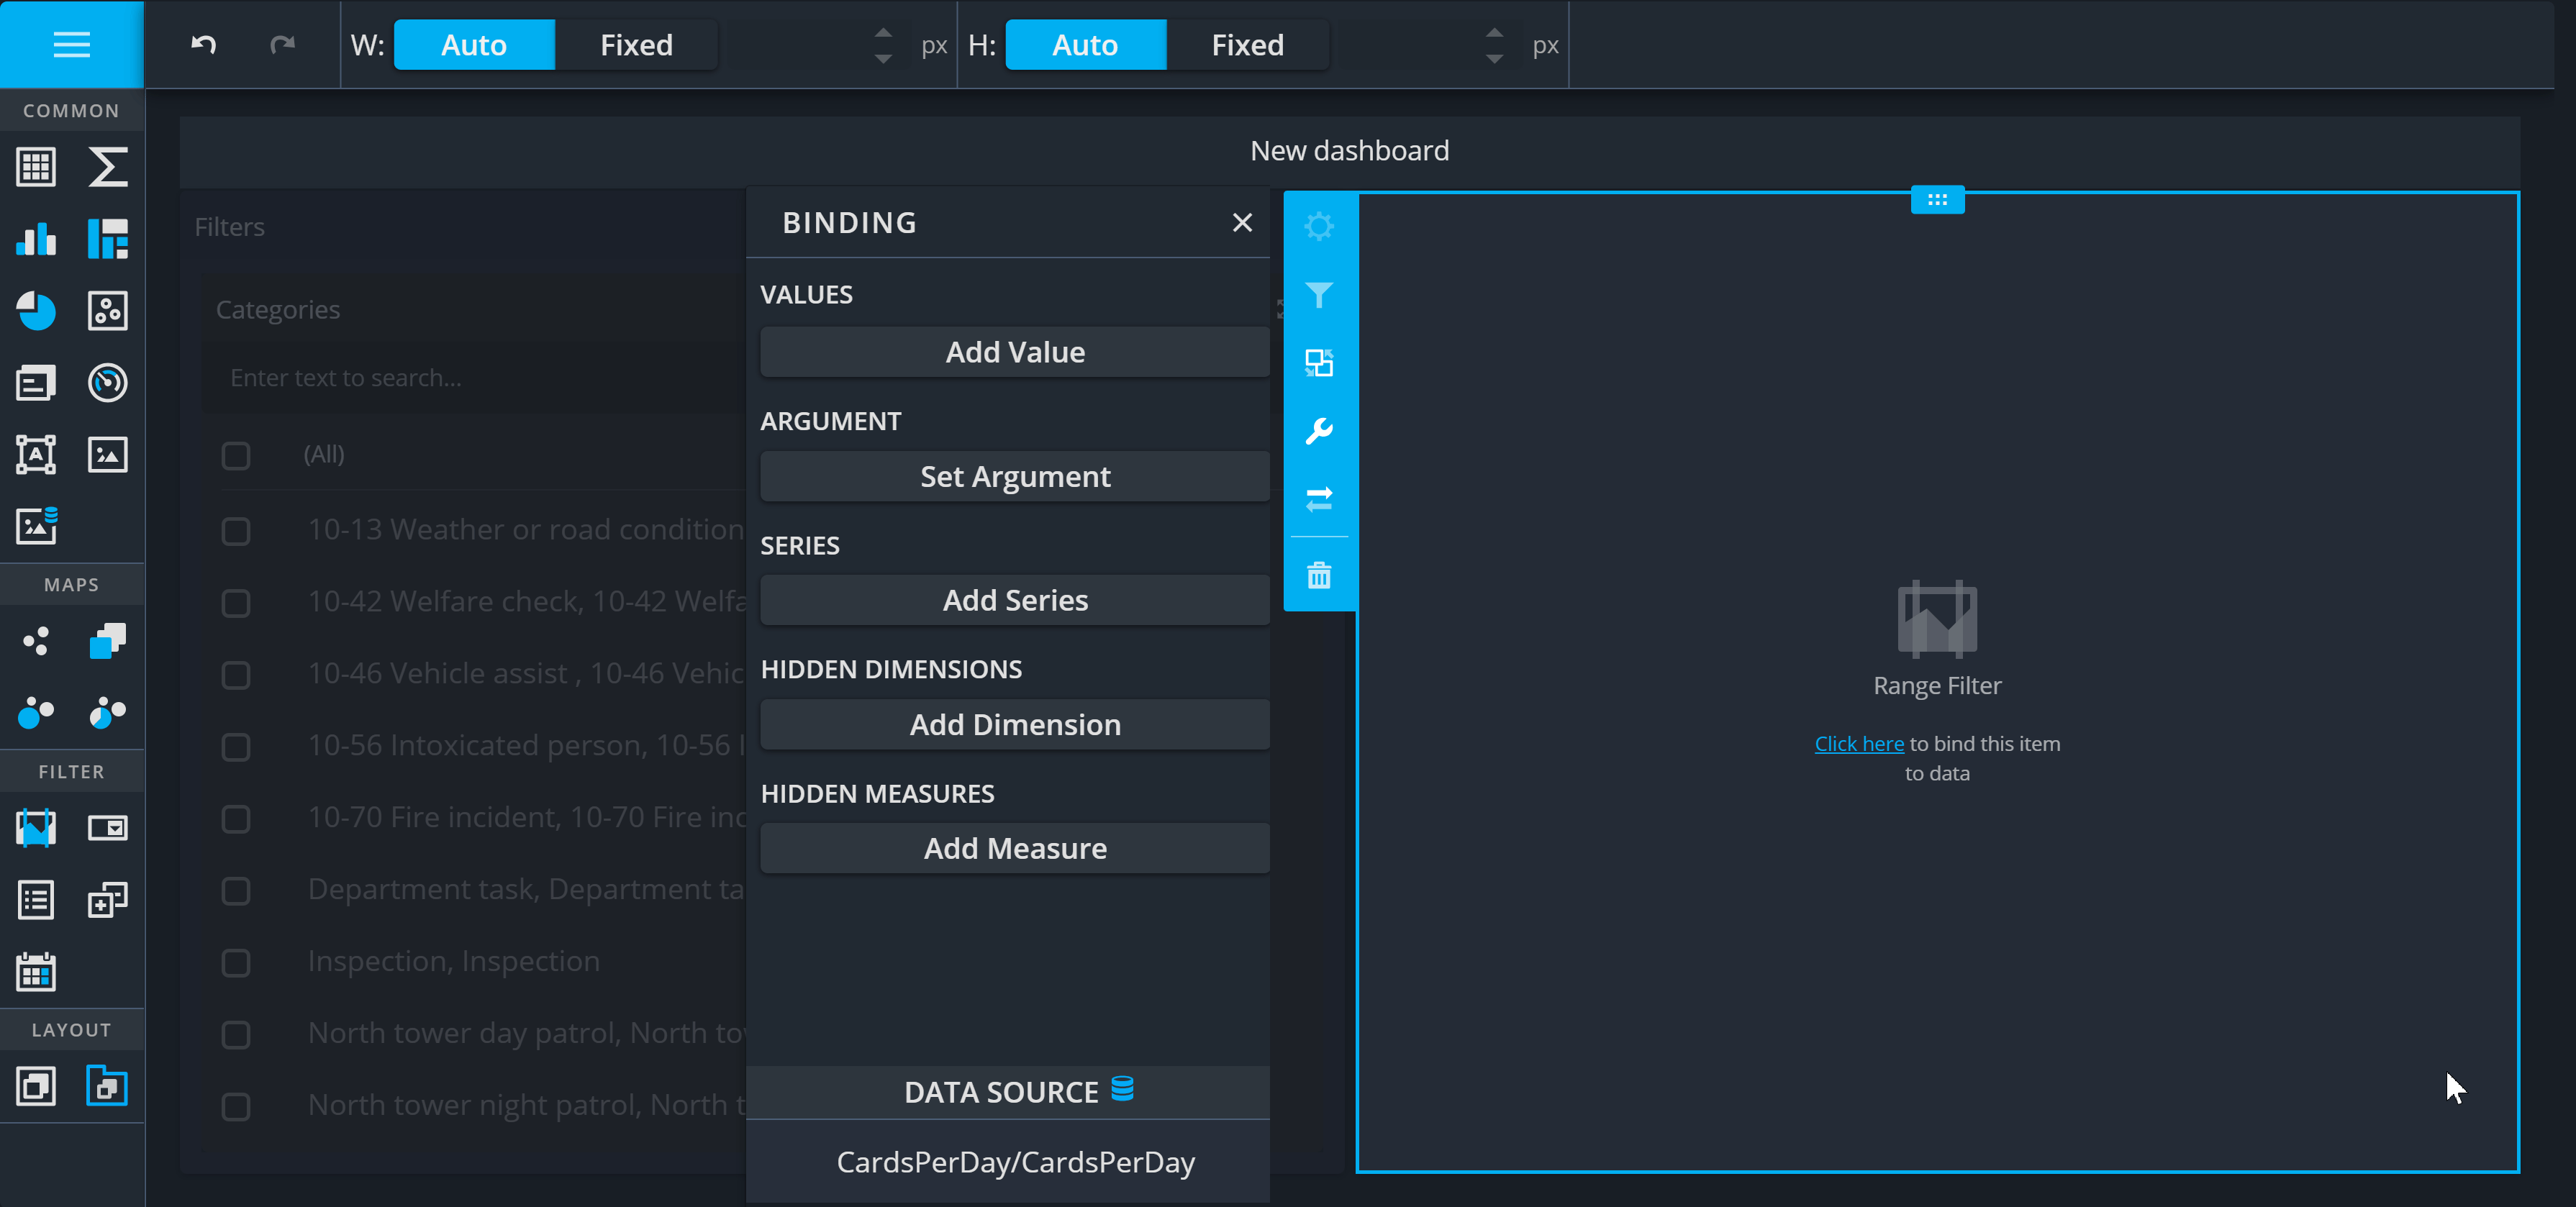
Task: Redo the last undone action
Action: click(x=283, y=44)
